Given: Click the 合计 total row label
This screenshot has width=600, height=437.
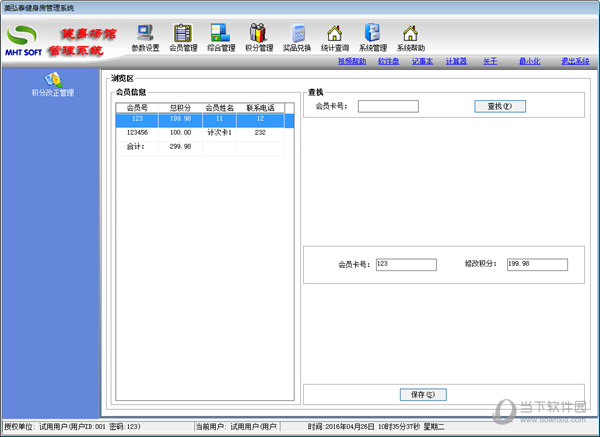Looking at the screenshot, I should [135, 147].
